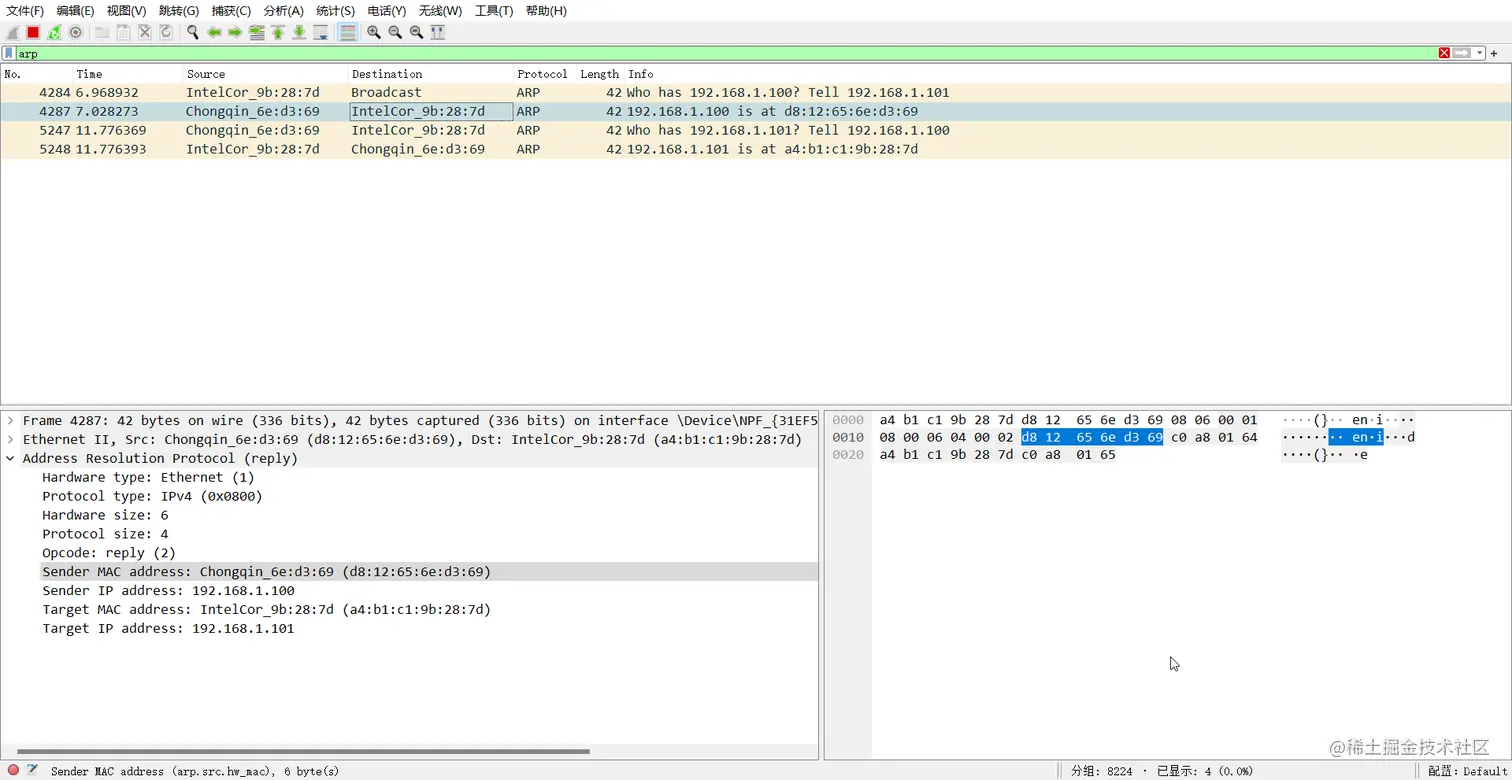Screen dimensions: 1512x780
Task: Expand the Frame 4287 tree node
Action: [10, 421]
